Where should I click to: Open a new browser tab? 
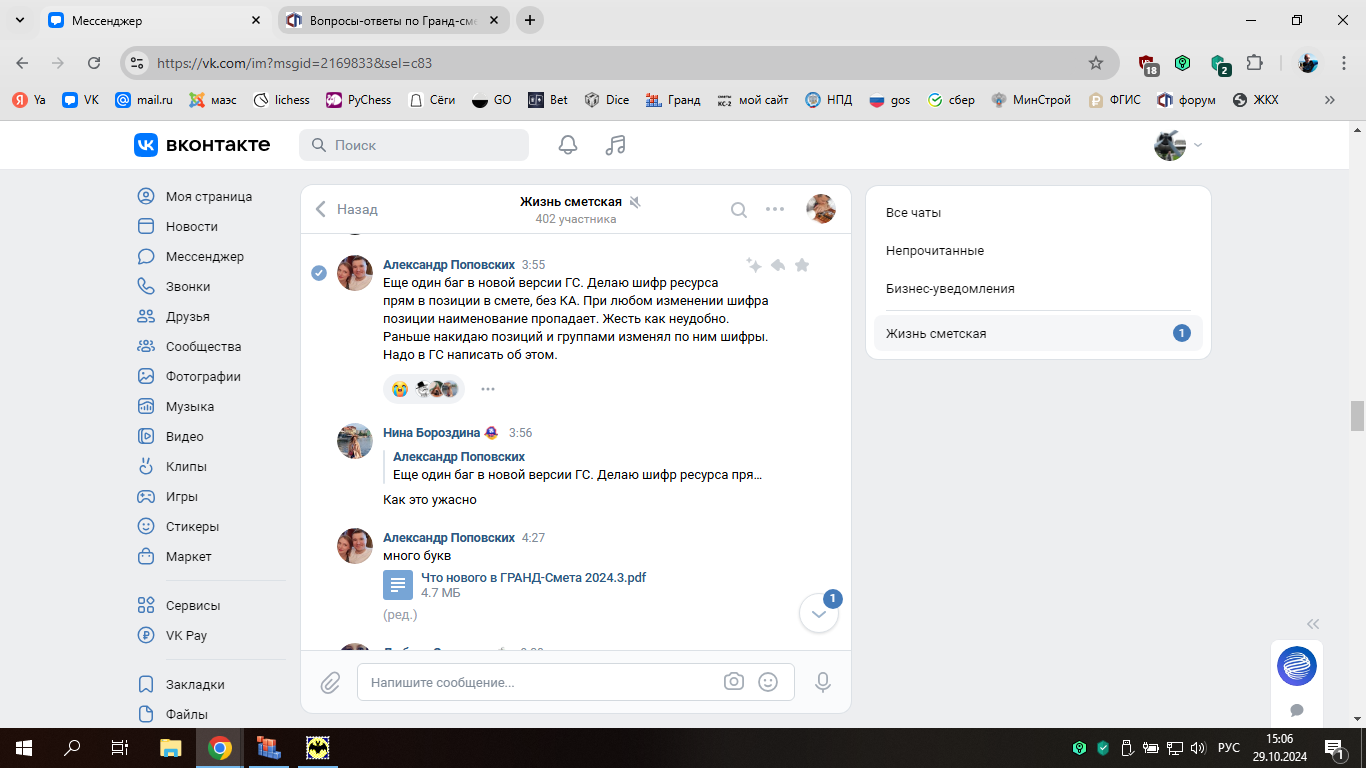pos(530,20)
